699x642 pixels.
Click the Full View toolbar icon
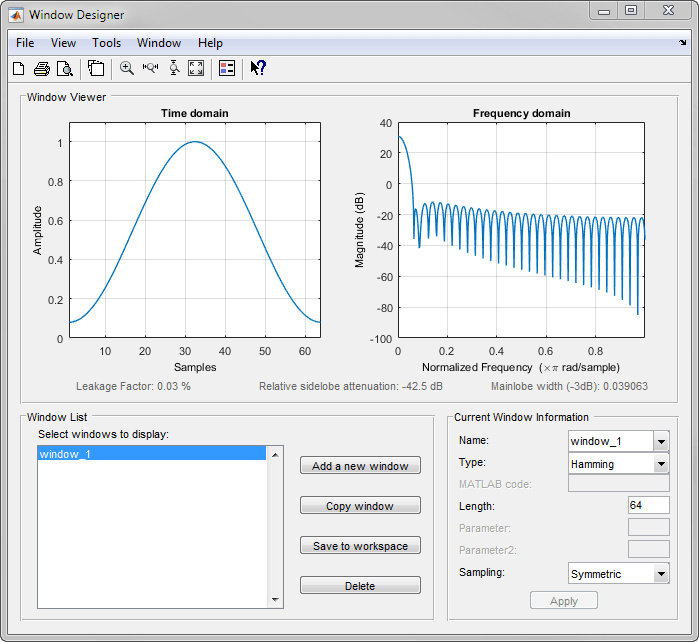[196, 68]
